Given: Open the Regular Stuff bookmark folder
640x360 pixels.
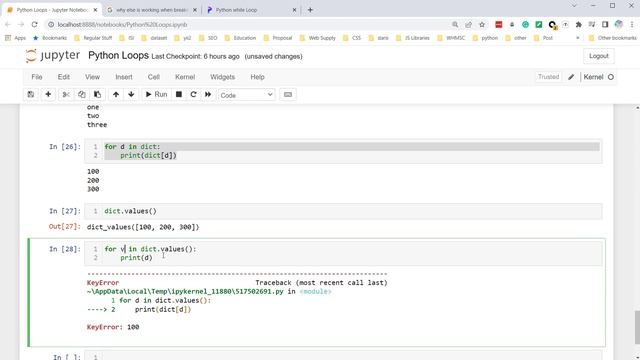Looking at the screenshot, I should click(93, 38).
